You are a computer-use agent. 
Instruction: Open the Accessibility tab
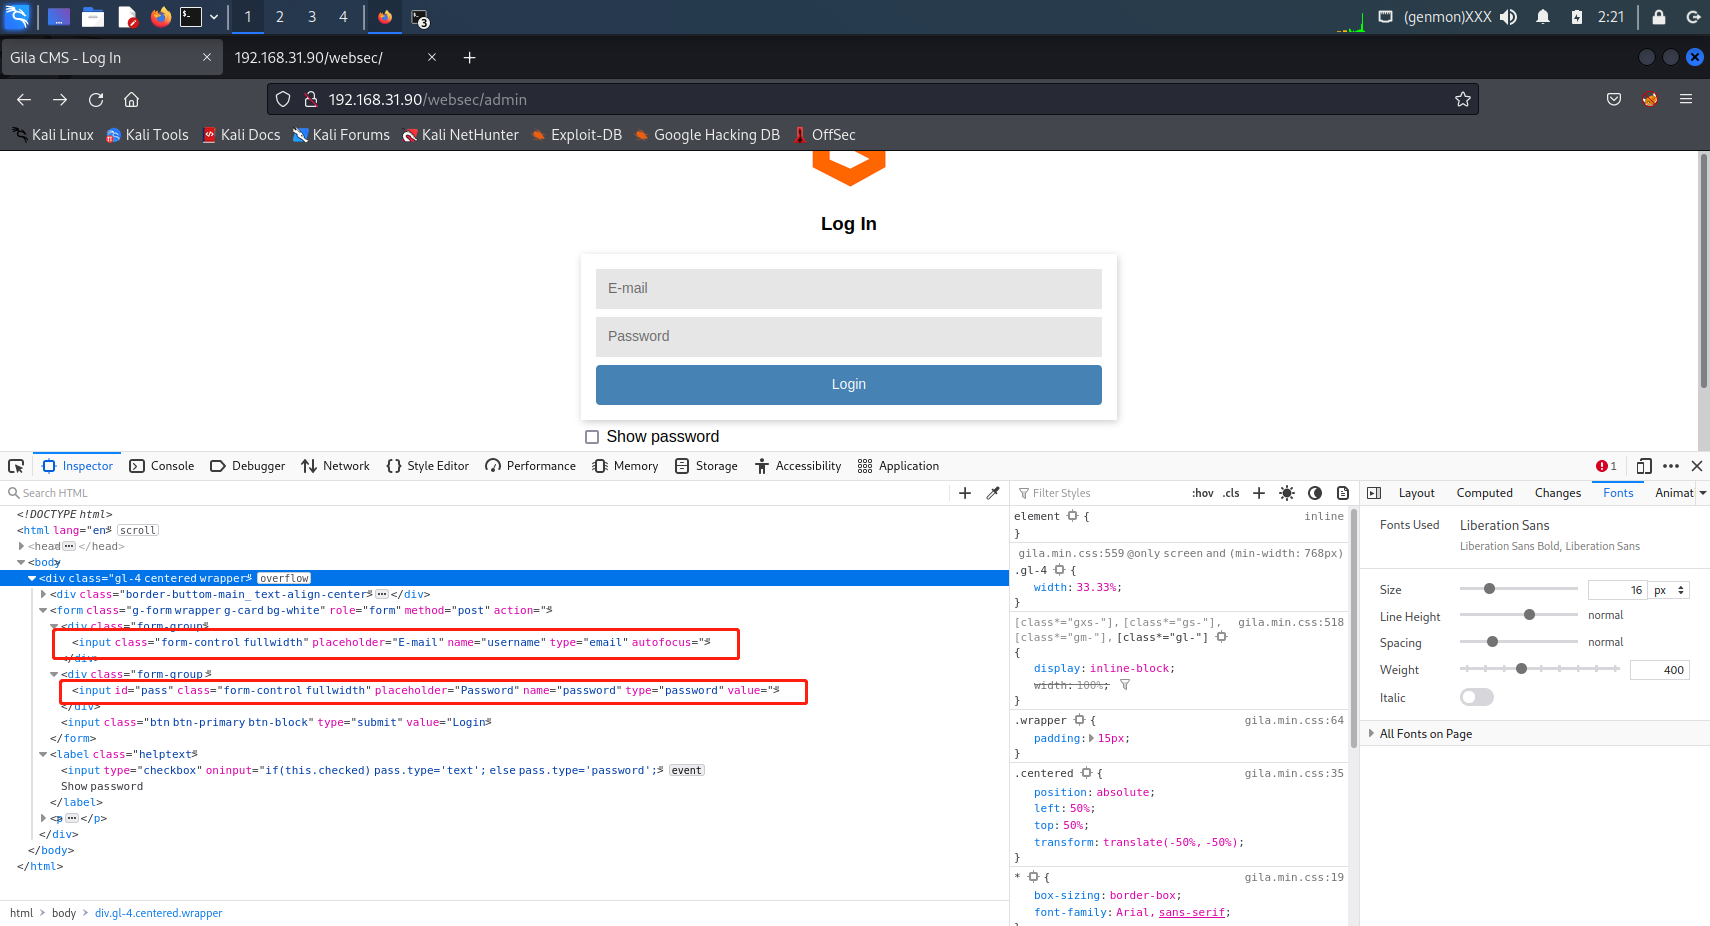point(798,466)
